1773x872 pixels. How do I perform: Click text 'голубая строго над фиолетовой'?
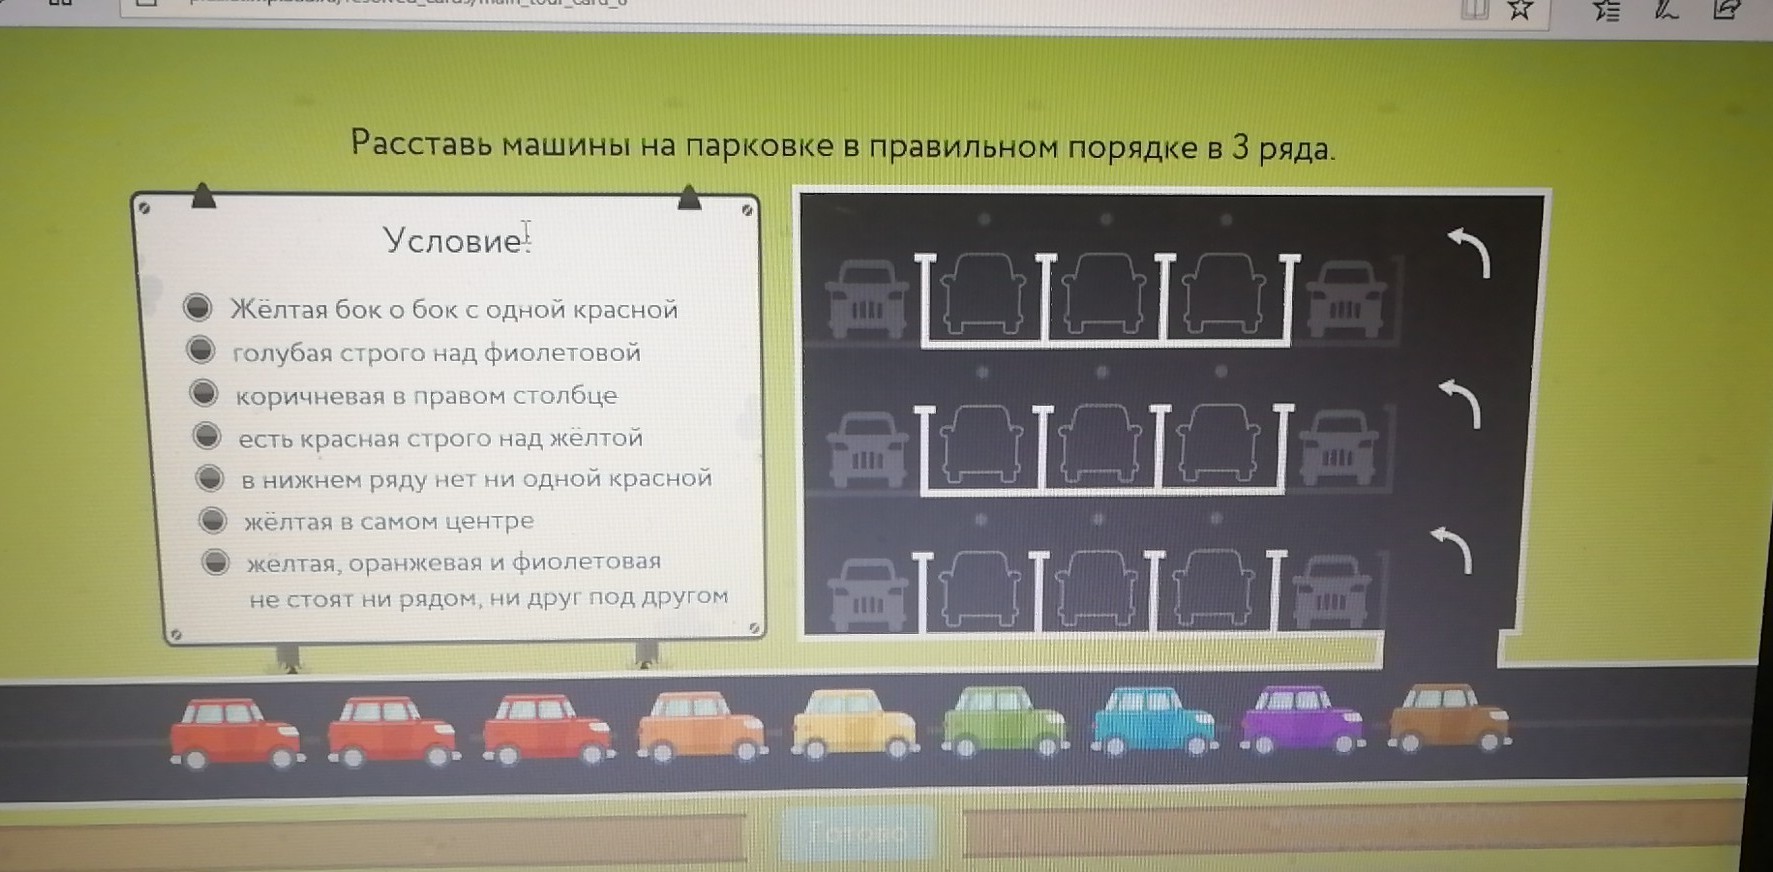click(x=436, y=353)
